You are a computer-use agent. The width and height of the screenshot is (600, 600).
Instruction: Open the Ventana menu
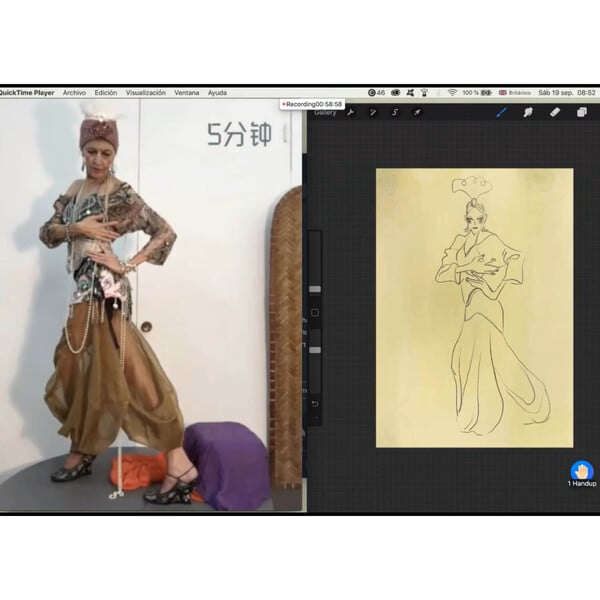click(x=187, y=93)
